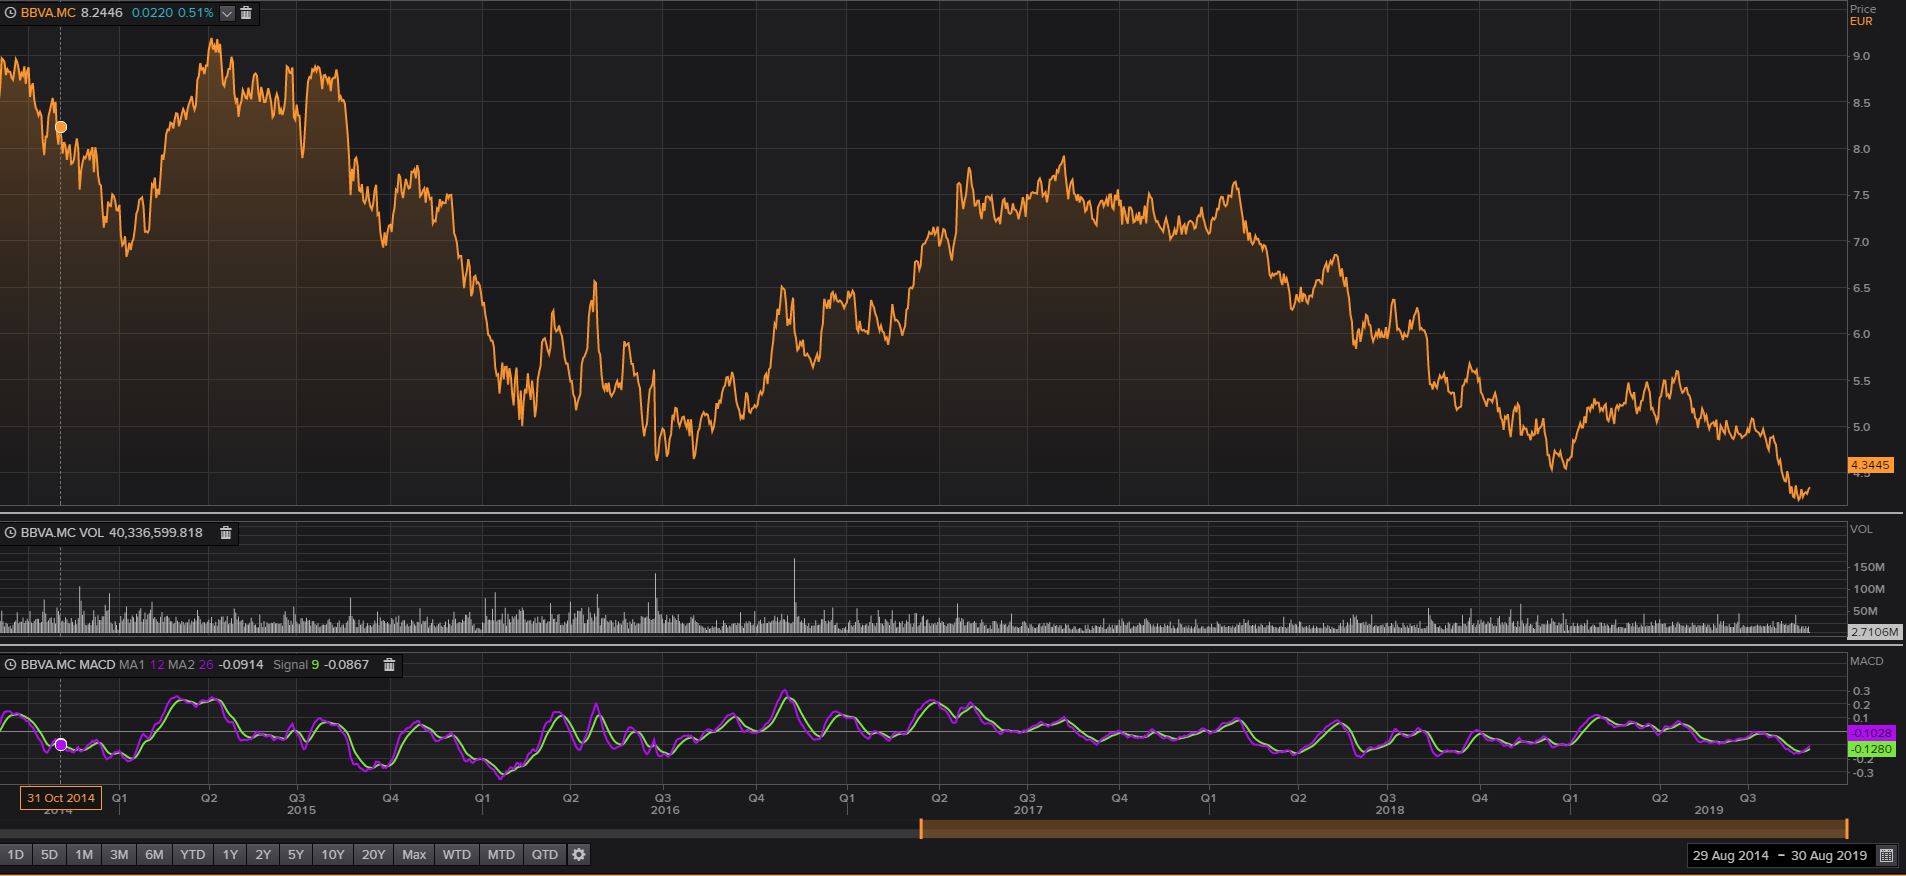Switch to the 2Y time range
1906x876 pixels.
(263, 855)
